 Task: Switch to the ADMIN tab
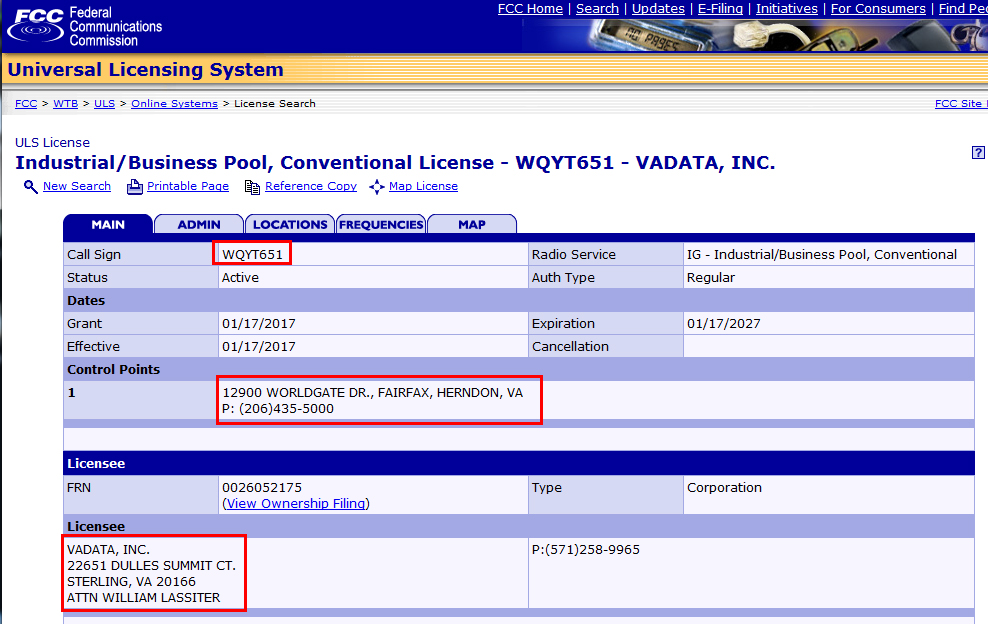(199, 224)
